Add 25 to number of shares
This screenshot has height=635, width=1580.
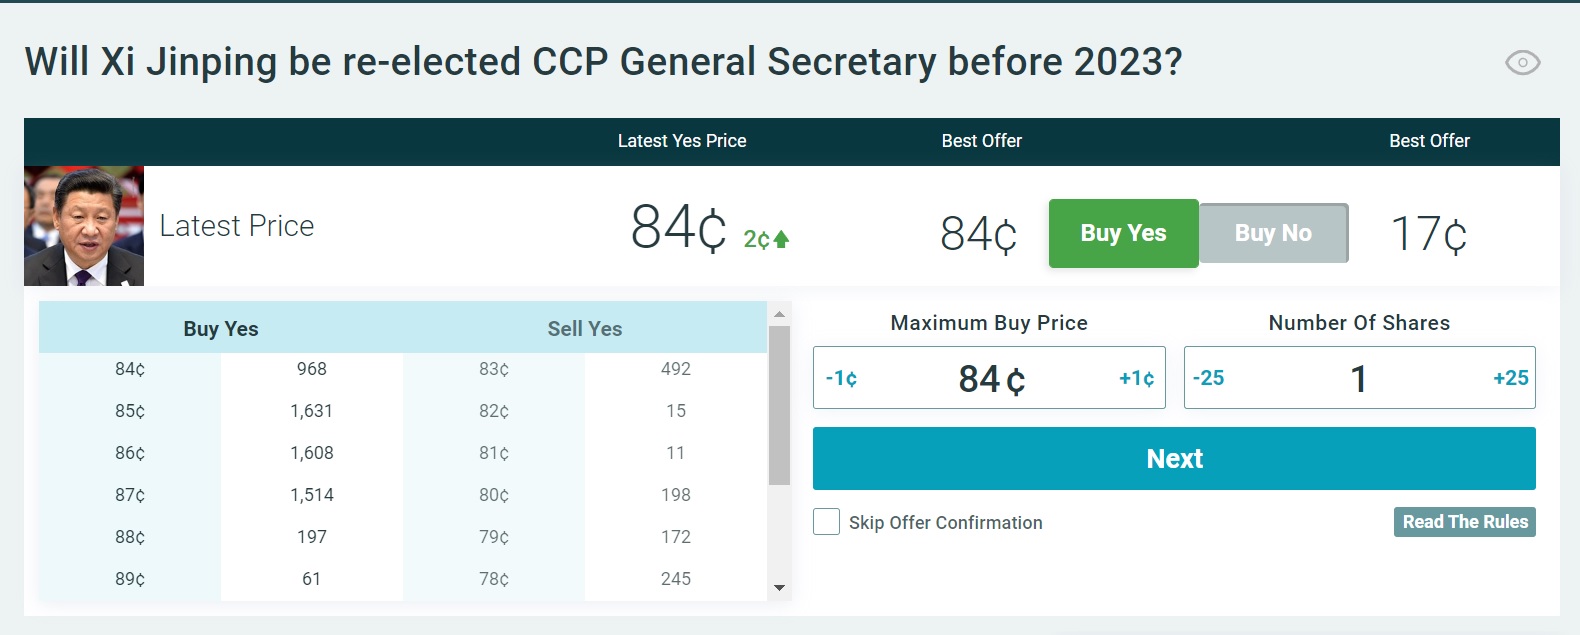[1510, 378]
